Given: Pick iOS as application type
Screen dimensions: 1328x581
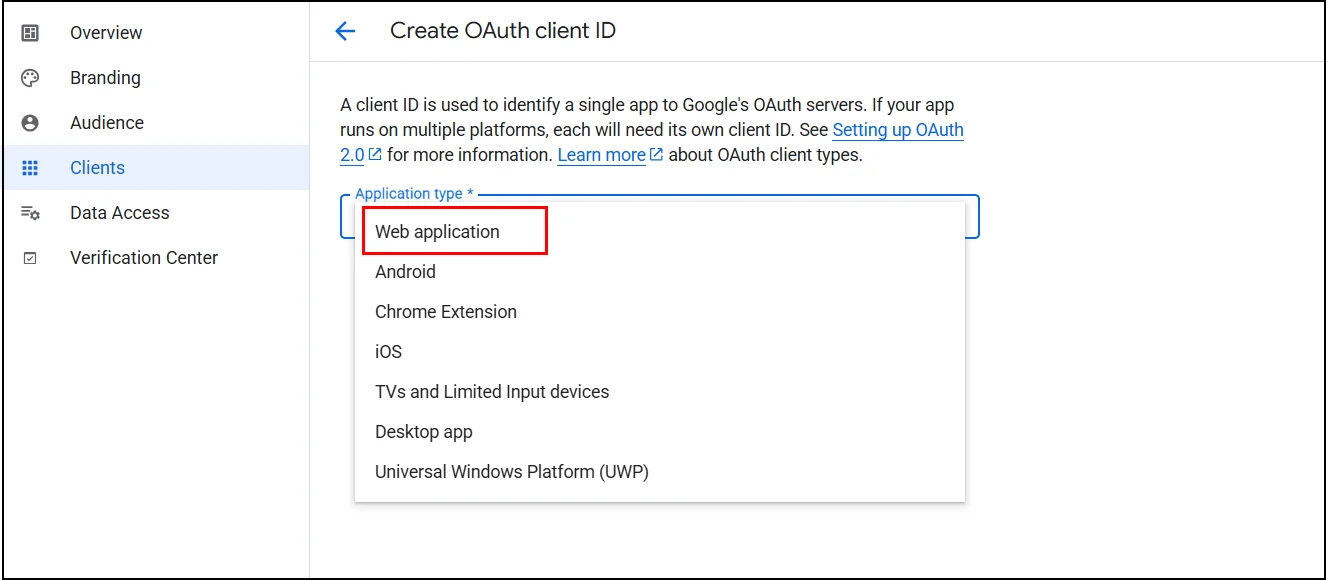Looking at the screenshot, I should 660,352.
